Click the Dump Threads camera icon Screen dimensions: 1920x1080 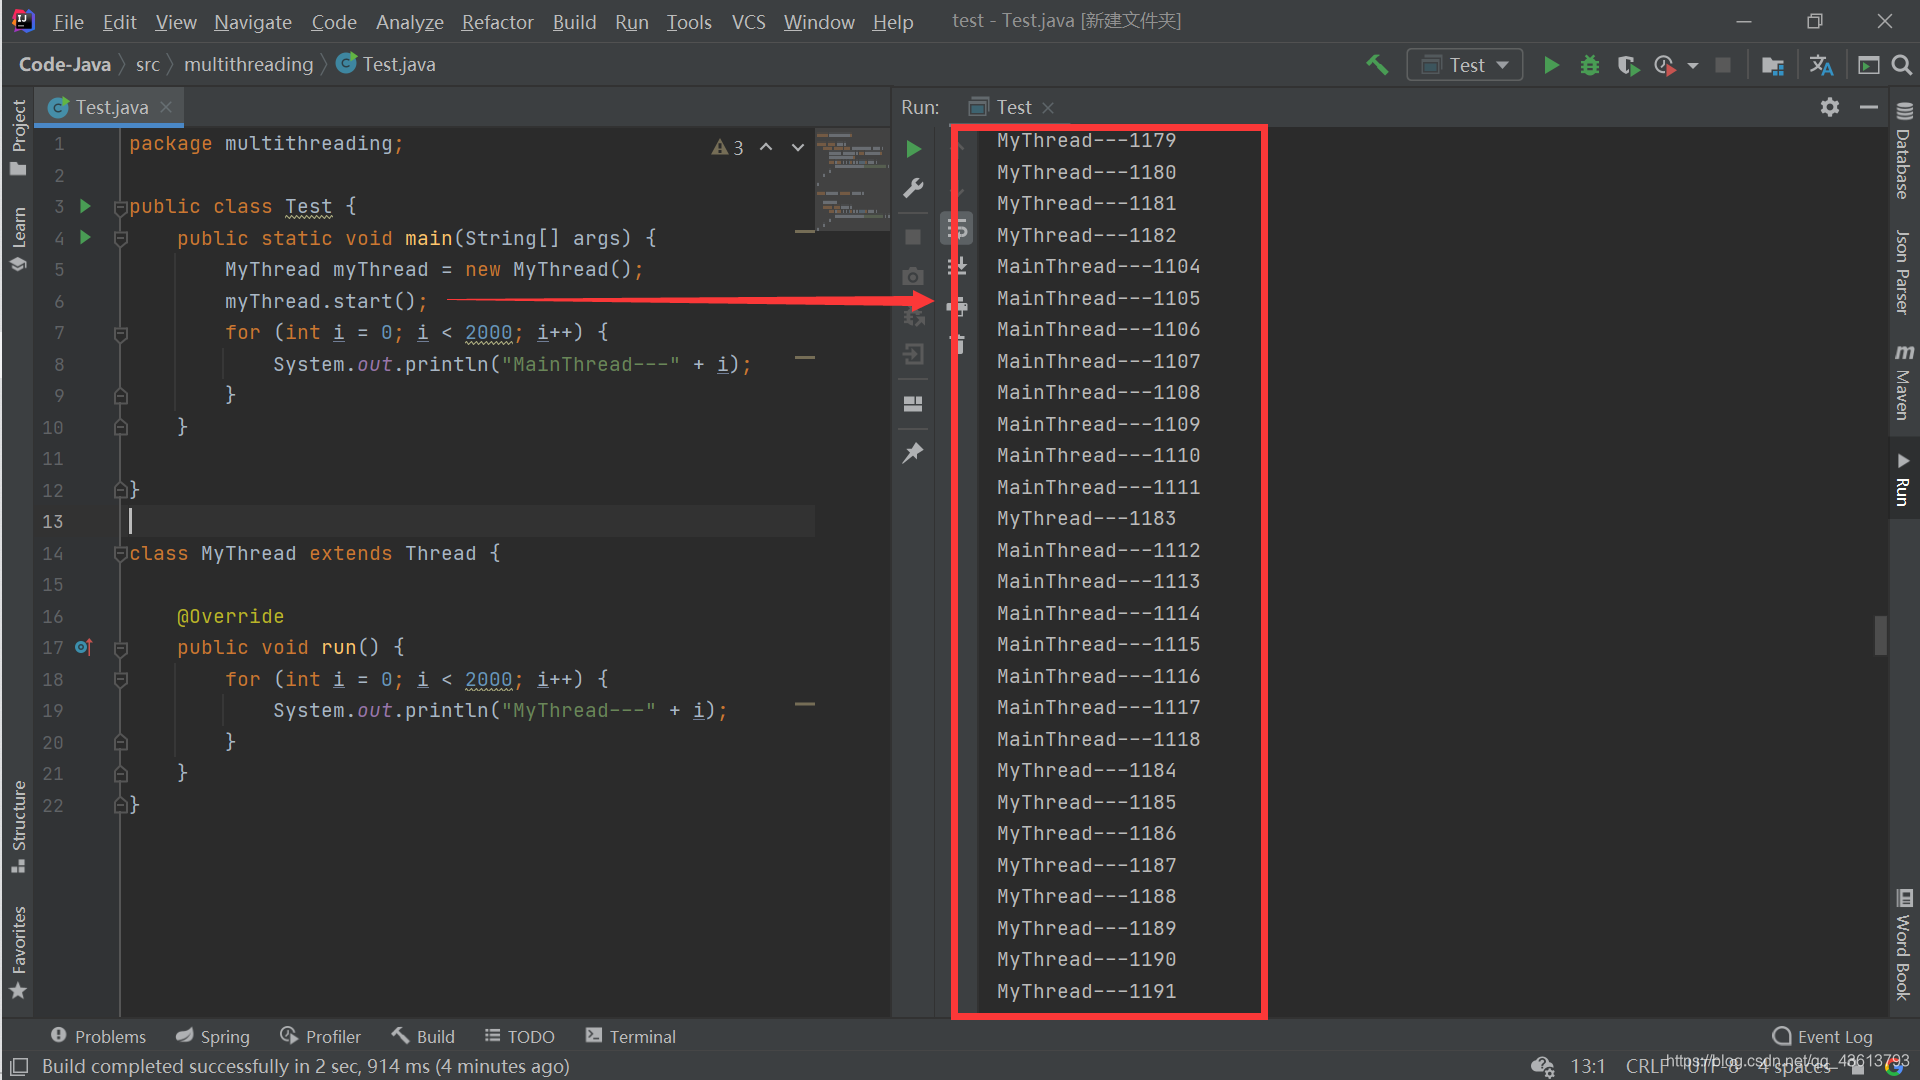913,276
